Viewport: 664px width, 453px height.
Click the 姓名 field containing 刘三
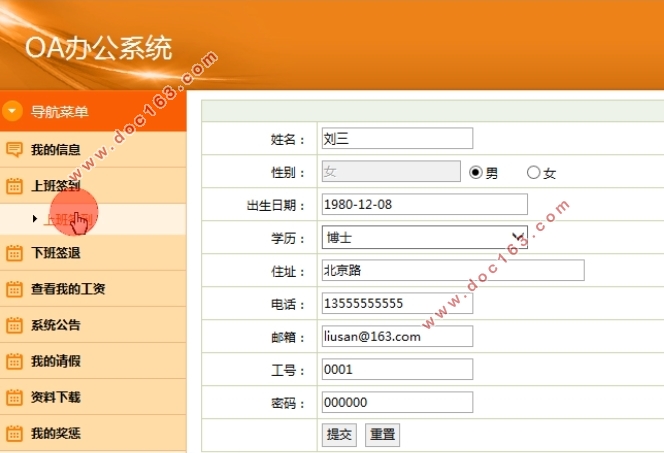point(397,138)
